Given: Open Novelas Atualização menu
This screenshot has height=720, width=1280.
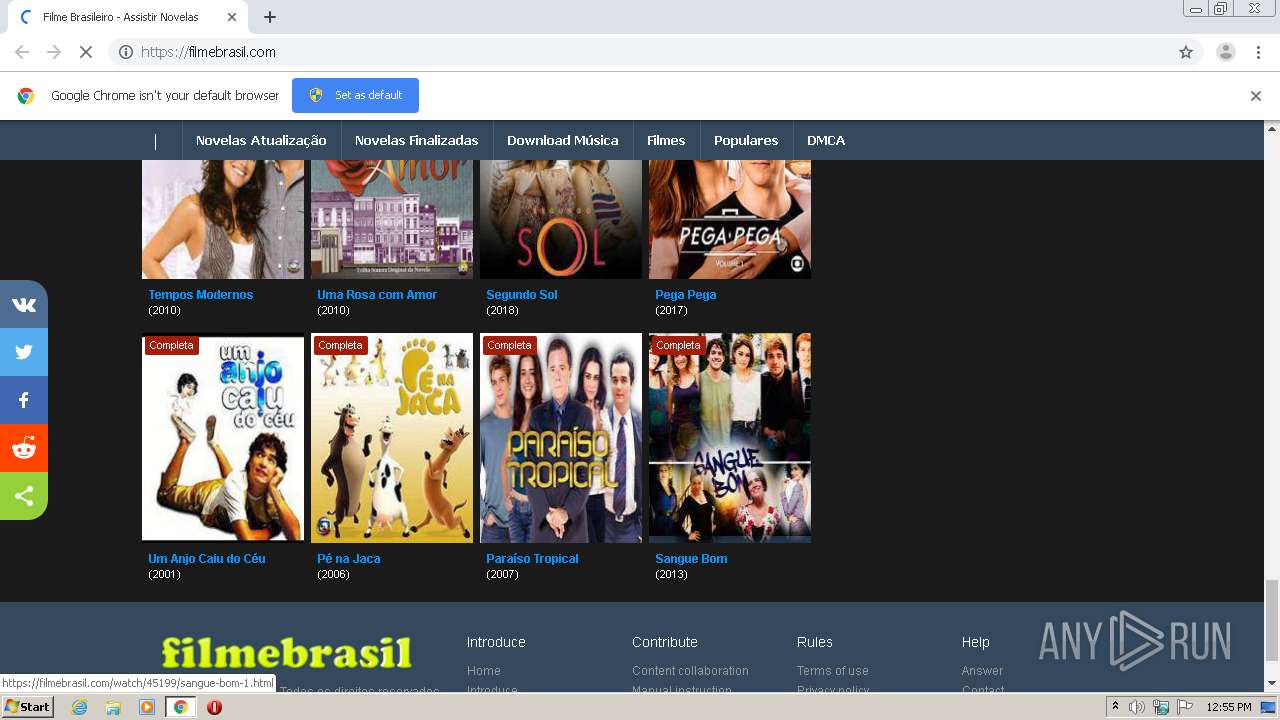Looking at the screenshot, I should (261, 140).
